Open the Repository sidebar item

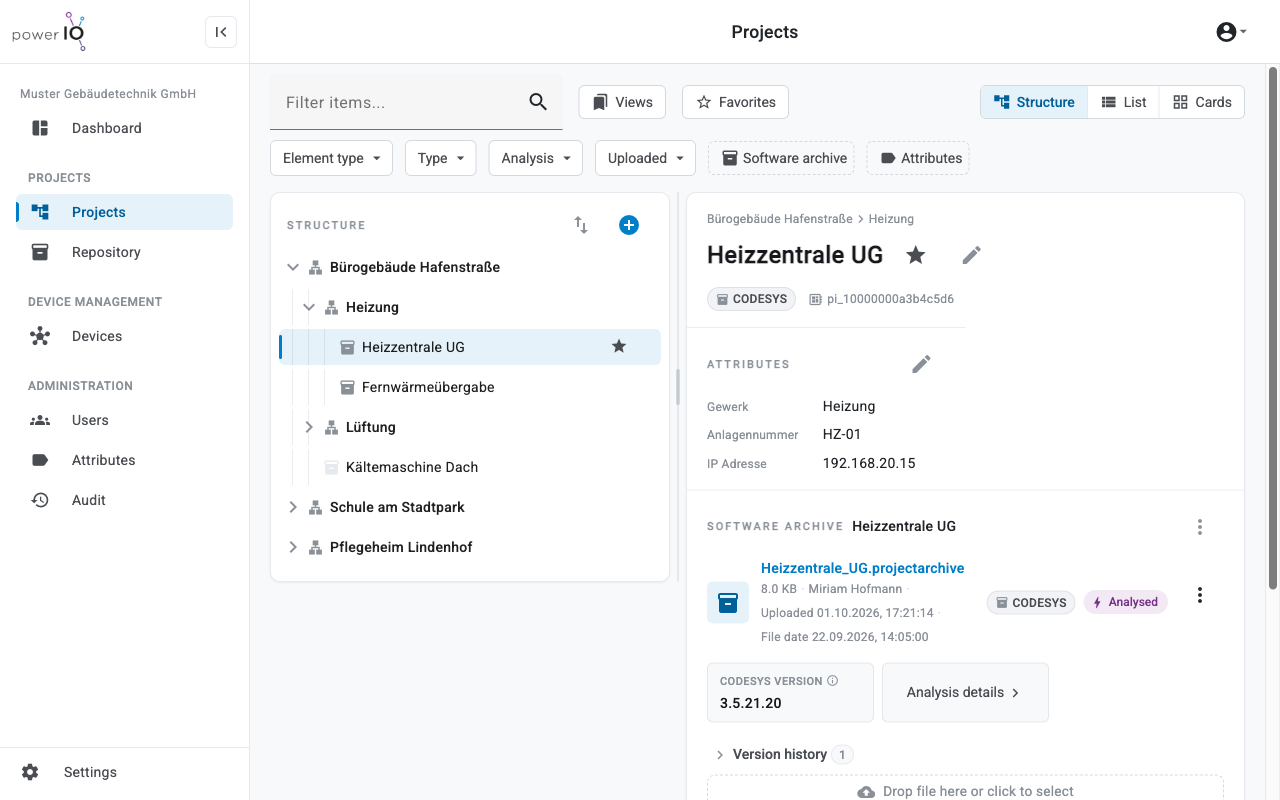tap(124, 252)
